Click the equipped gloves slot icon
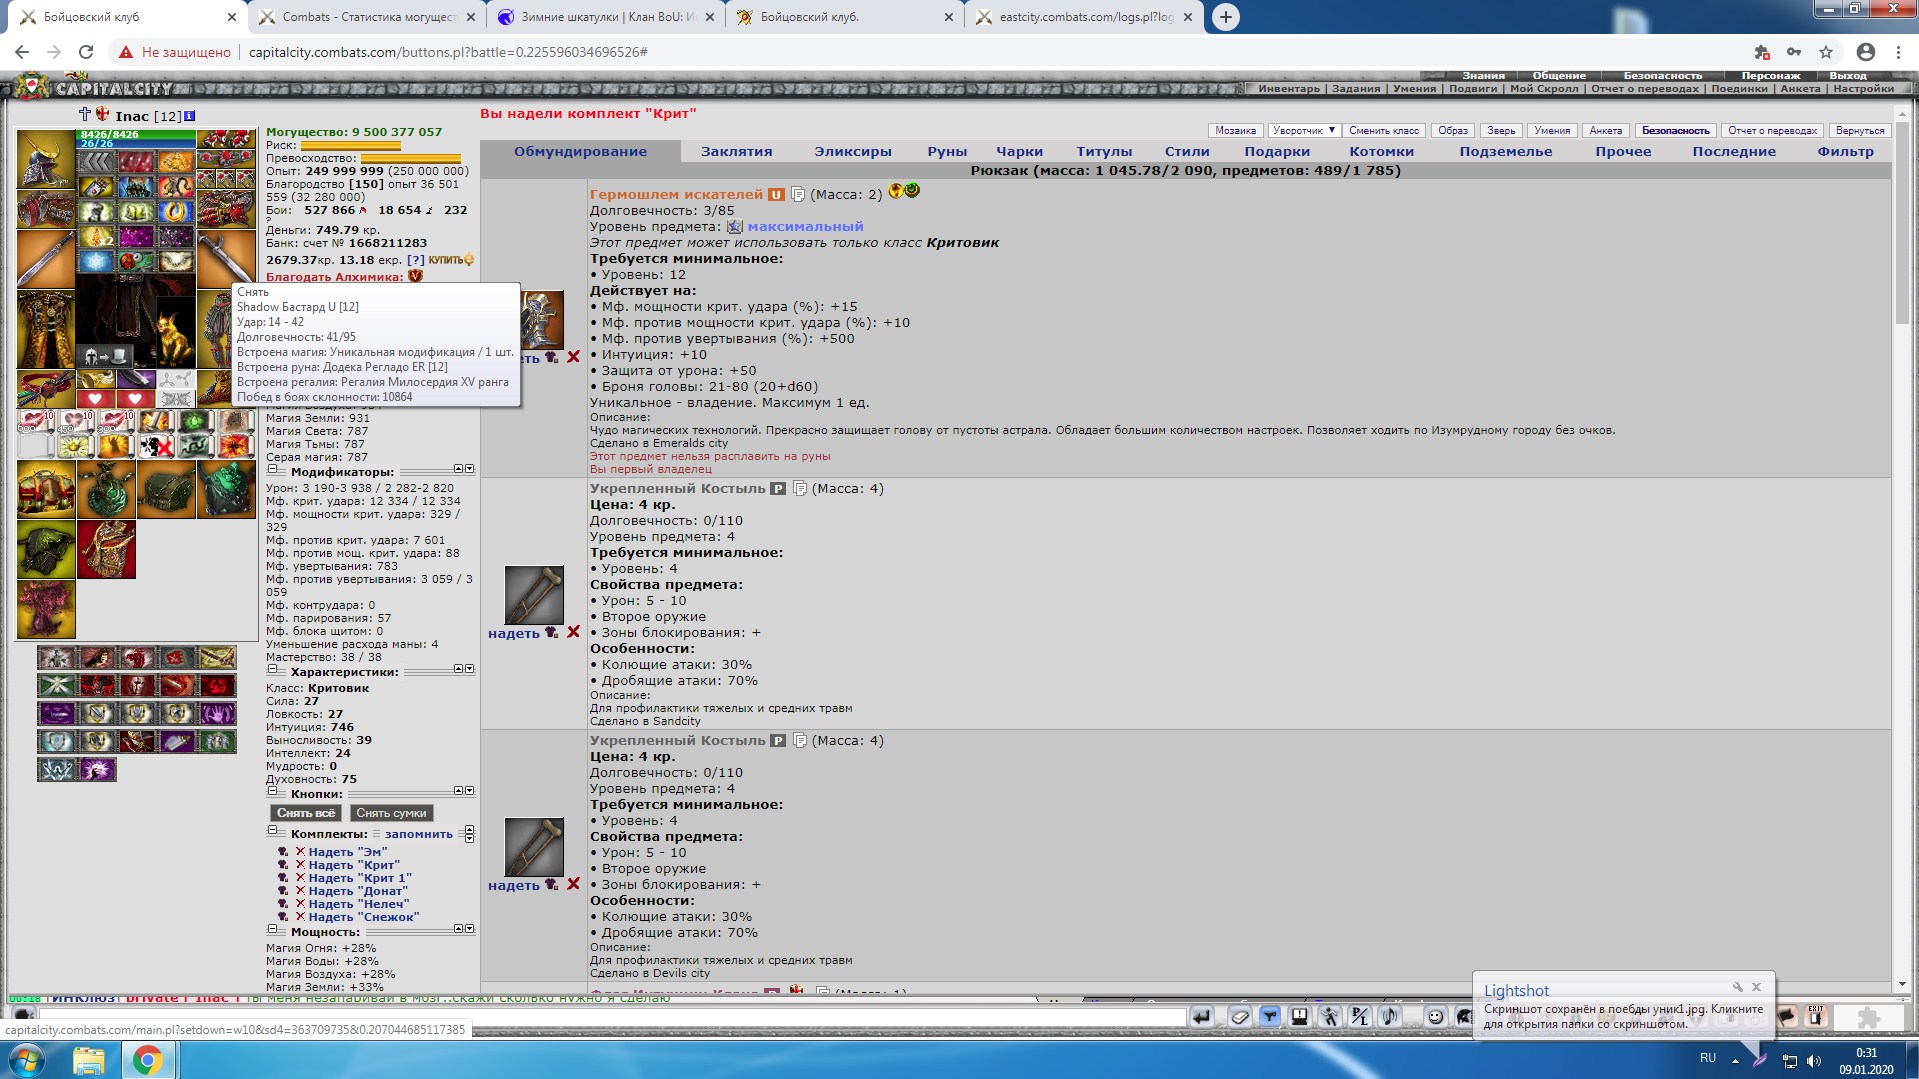The image size is (1919, 1079). [226, 209]
